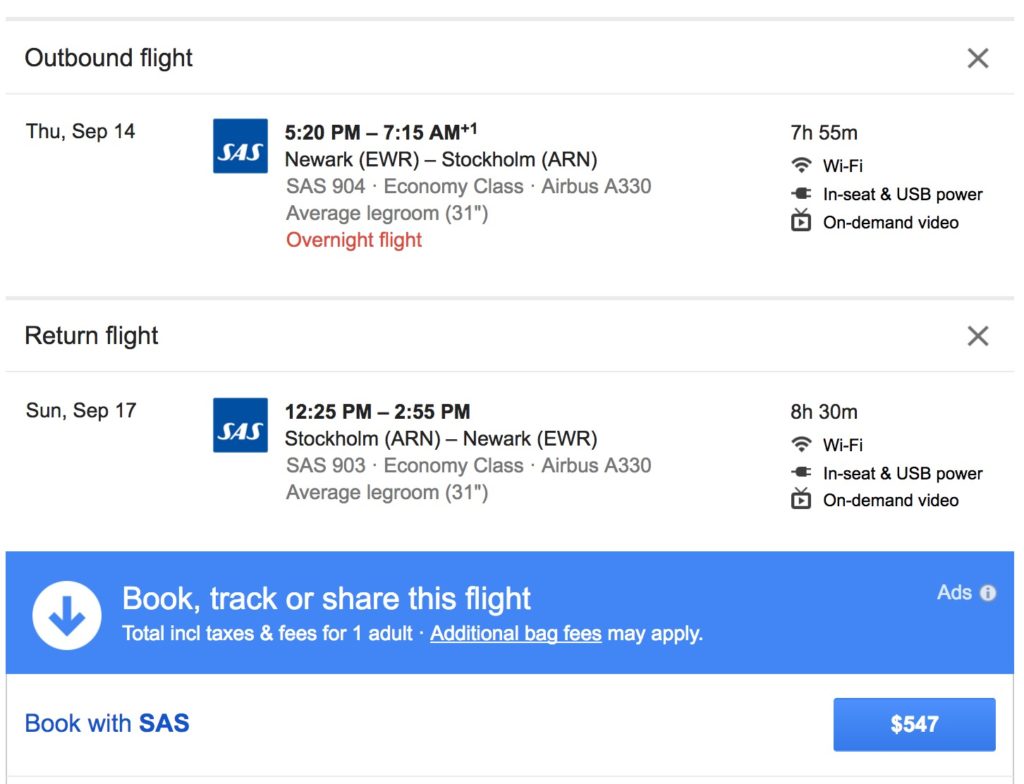Click the SAS logo on return flight

pos(240,425)
